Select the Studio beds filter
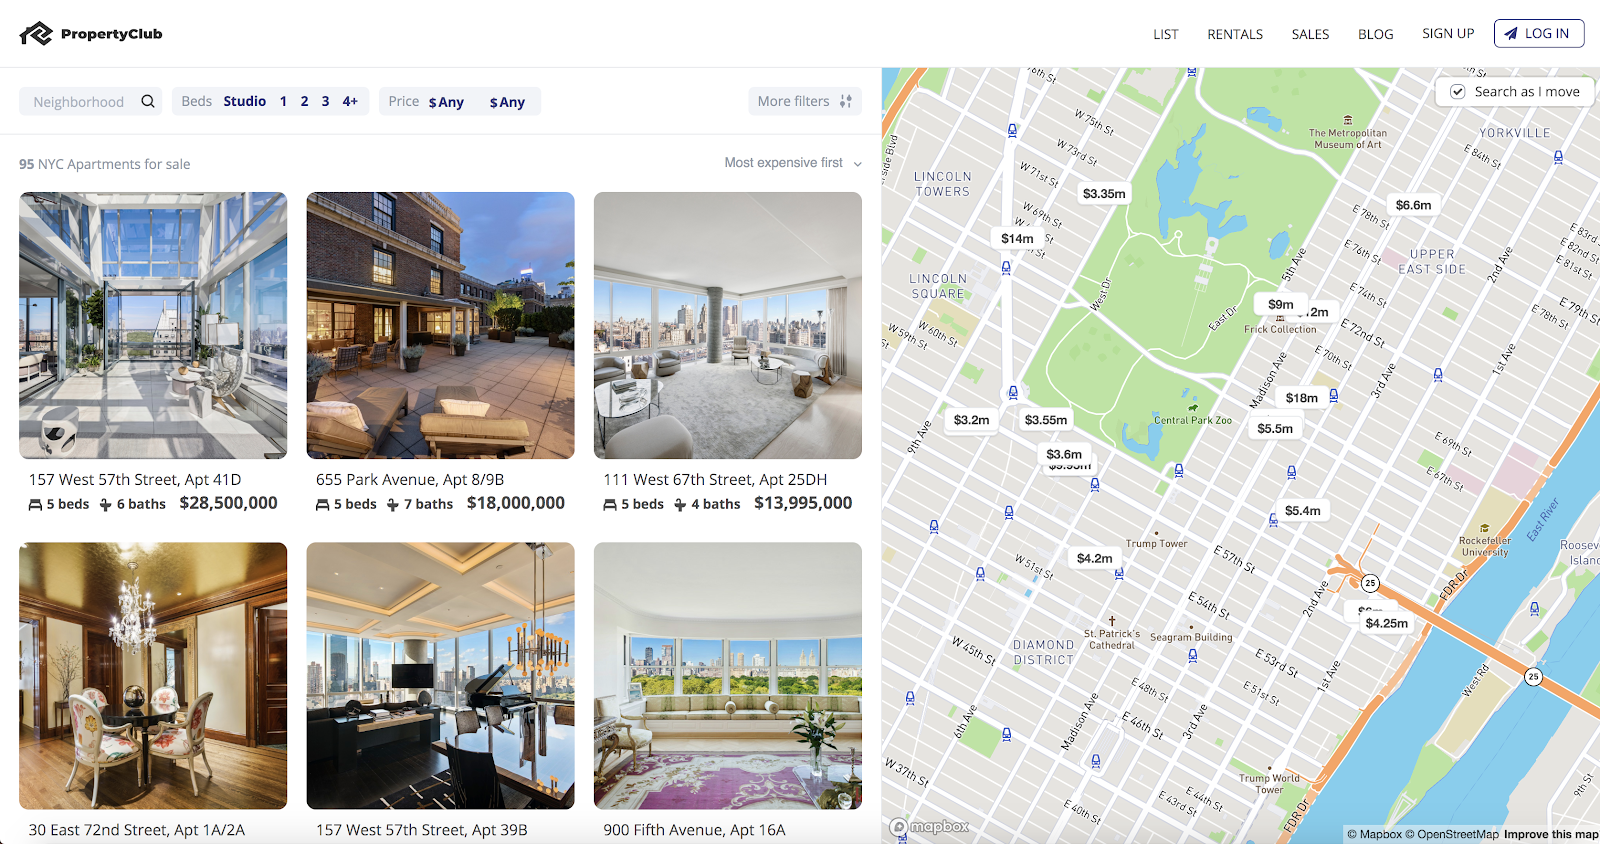The height and width of the screenshot is (844, 1600). pos(244,101)
